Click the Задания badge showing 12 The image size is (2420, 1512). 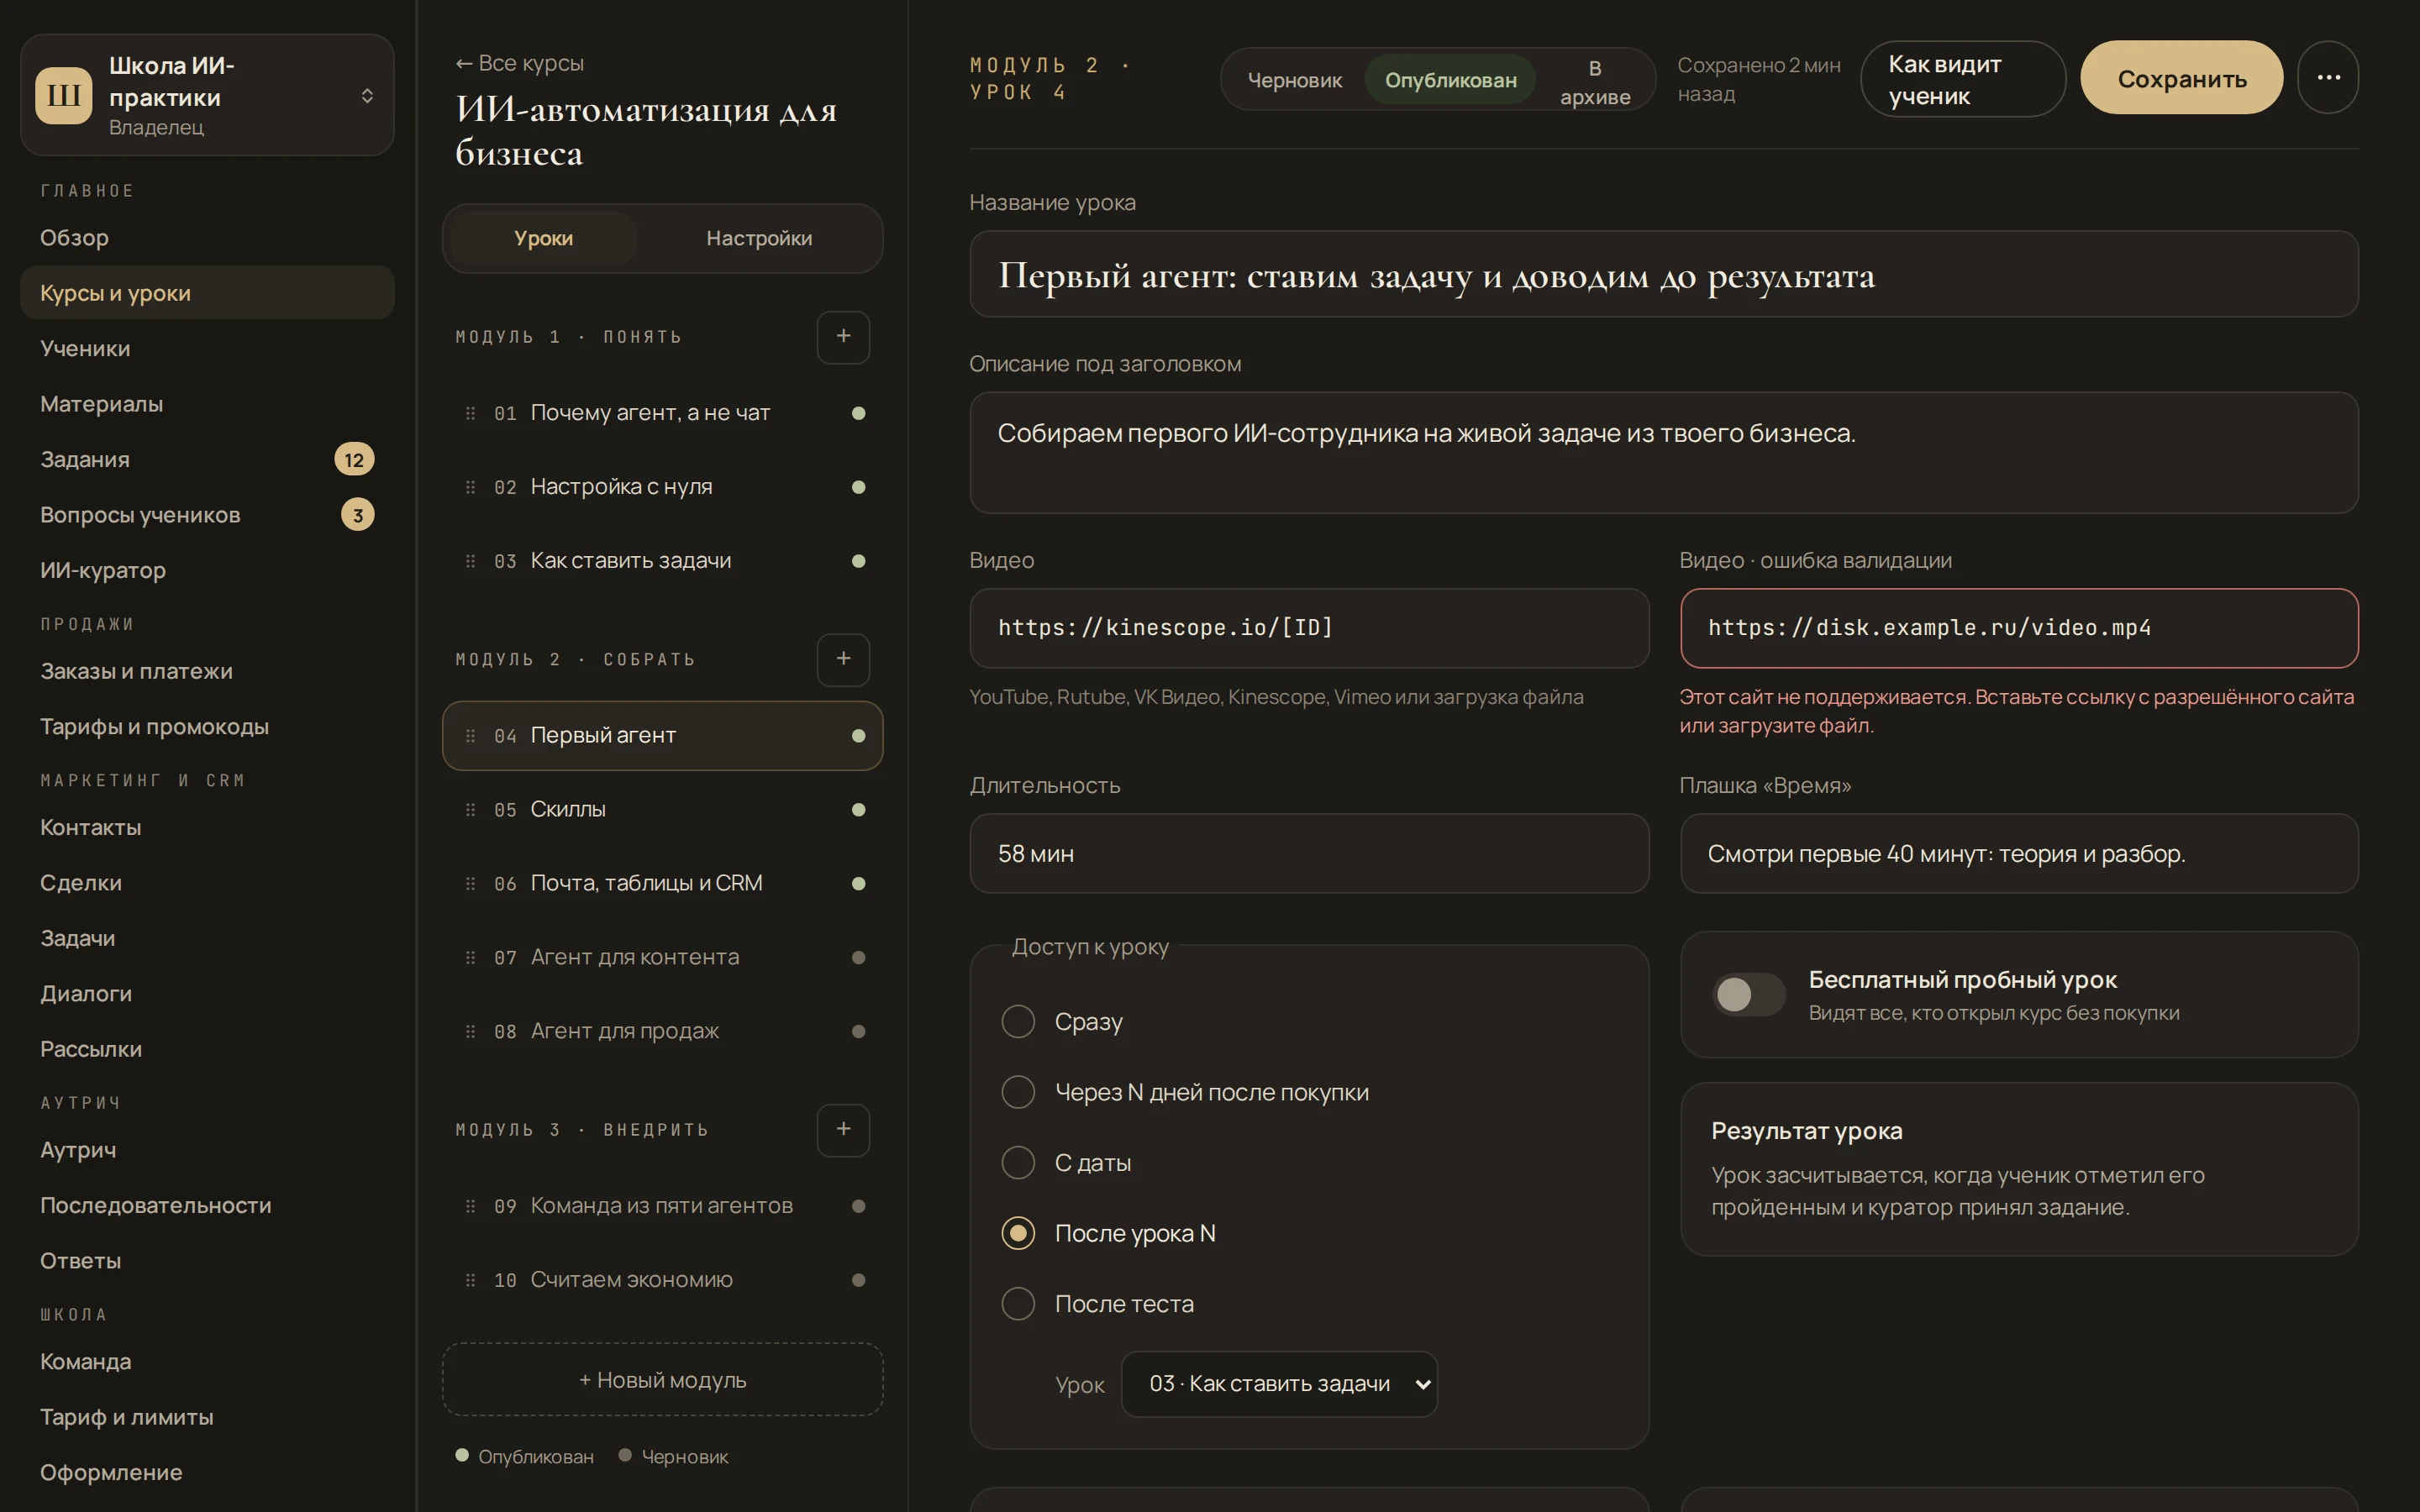(354, 460)
